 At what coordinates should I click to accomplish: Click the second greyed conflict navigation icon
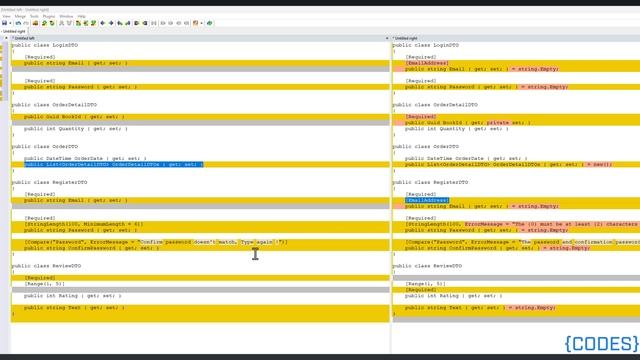click(69, 23)
